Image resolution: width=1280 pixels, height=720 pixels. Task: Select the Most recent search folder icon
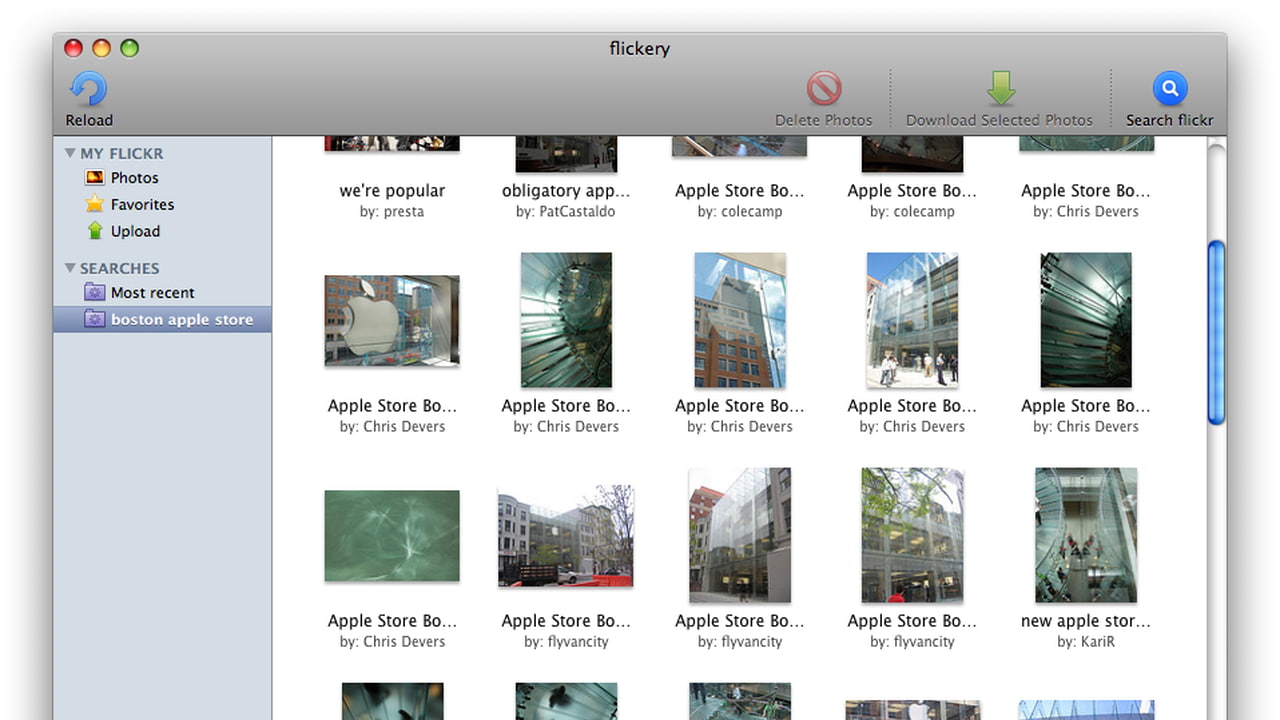[95, 292]
